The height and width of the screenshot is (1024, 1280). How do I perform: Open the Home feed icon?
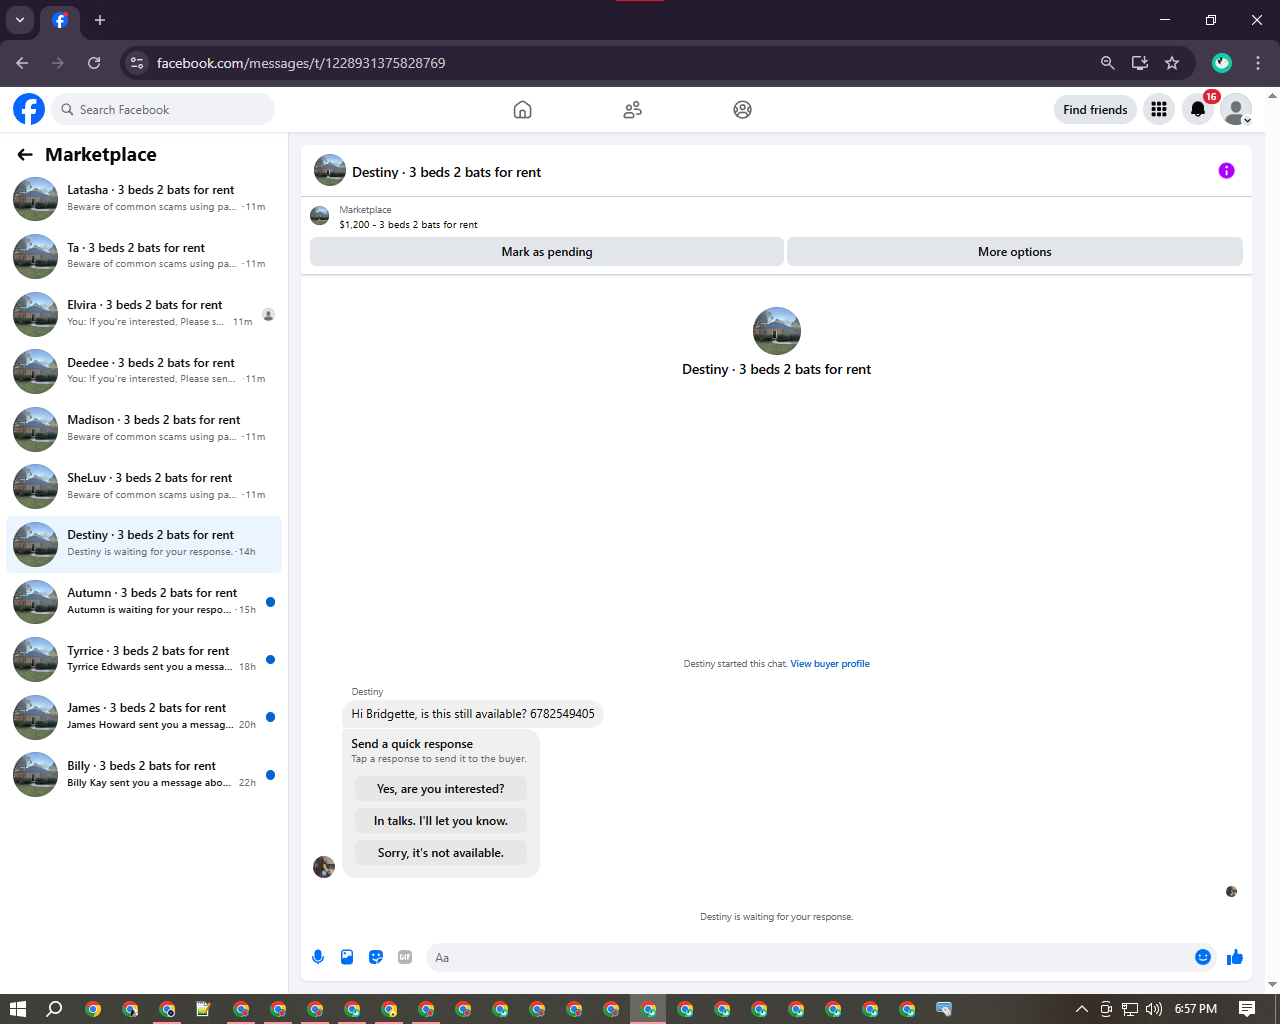(x=522, y=110)
